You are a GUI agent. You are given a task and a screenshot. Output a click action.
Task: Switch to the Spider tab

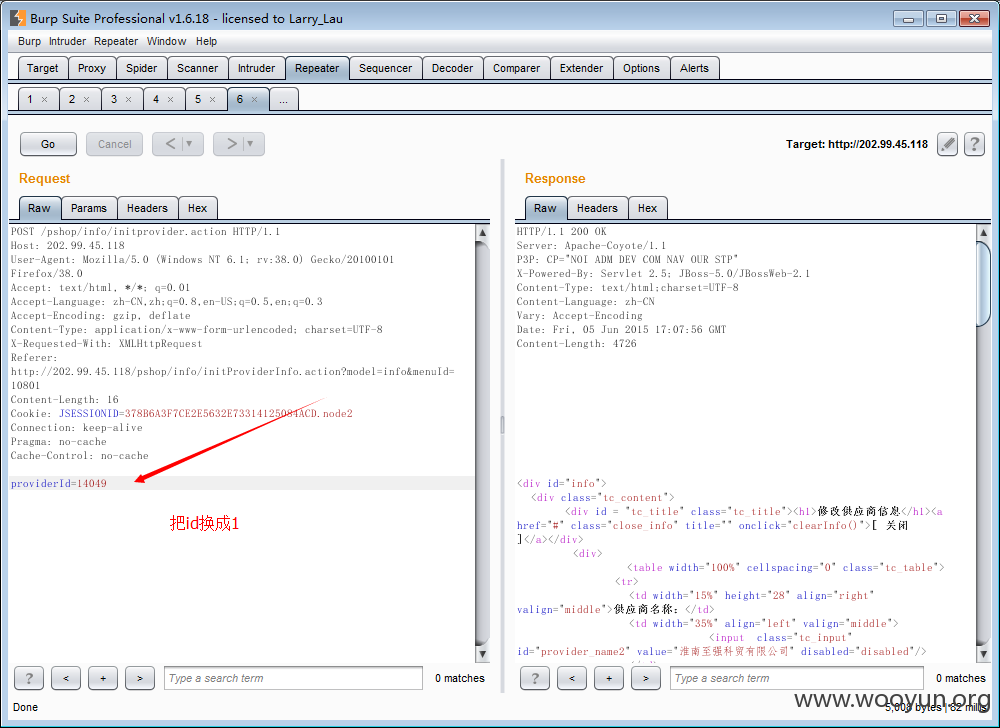tap(142, 68)
